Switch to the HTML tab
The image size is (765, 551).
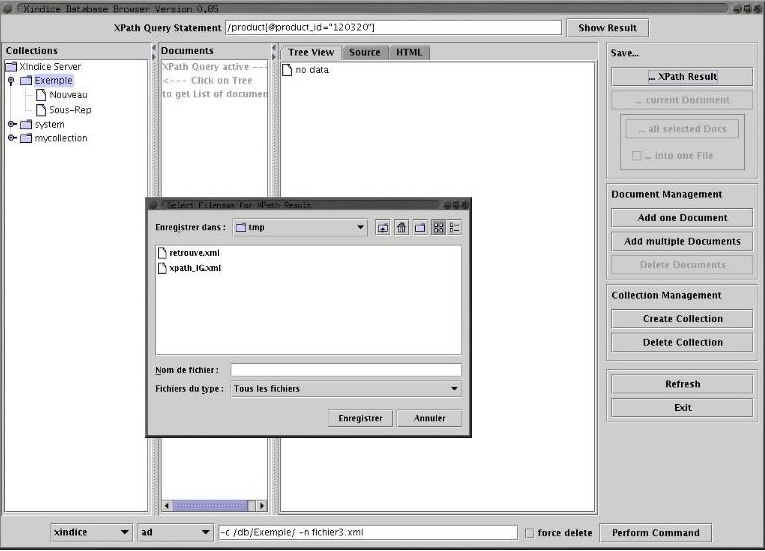tap(408, 52)
